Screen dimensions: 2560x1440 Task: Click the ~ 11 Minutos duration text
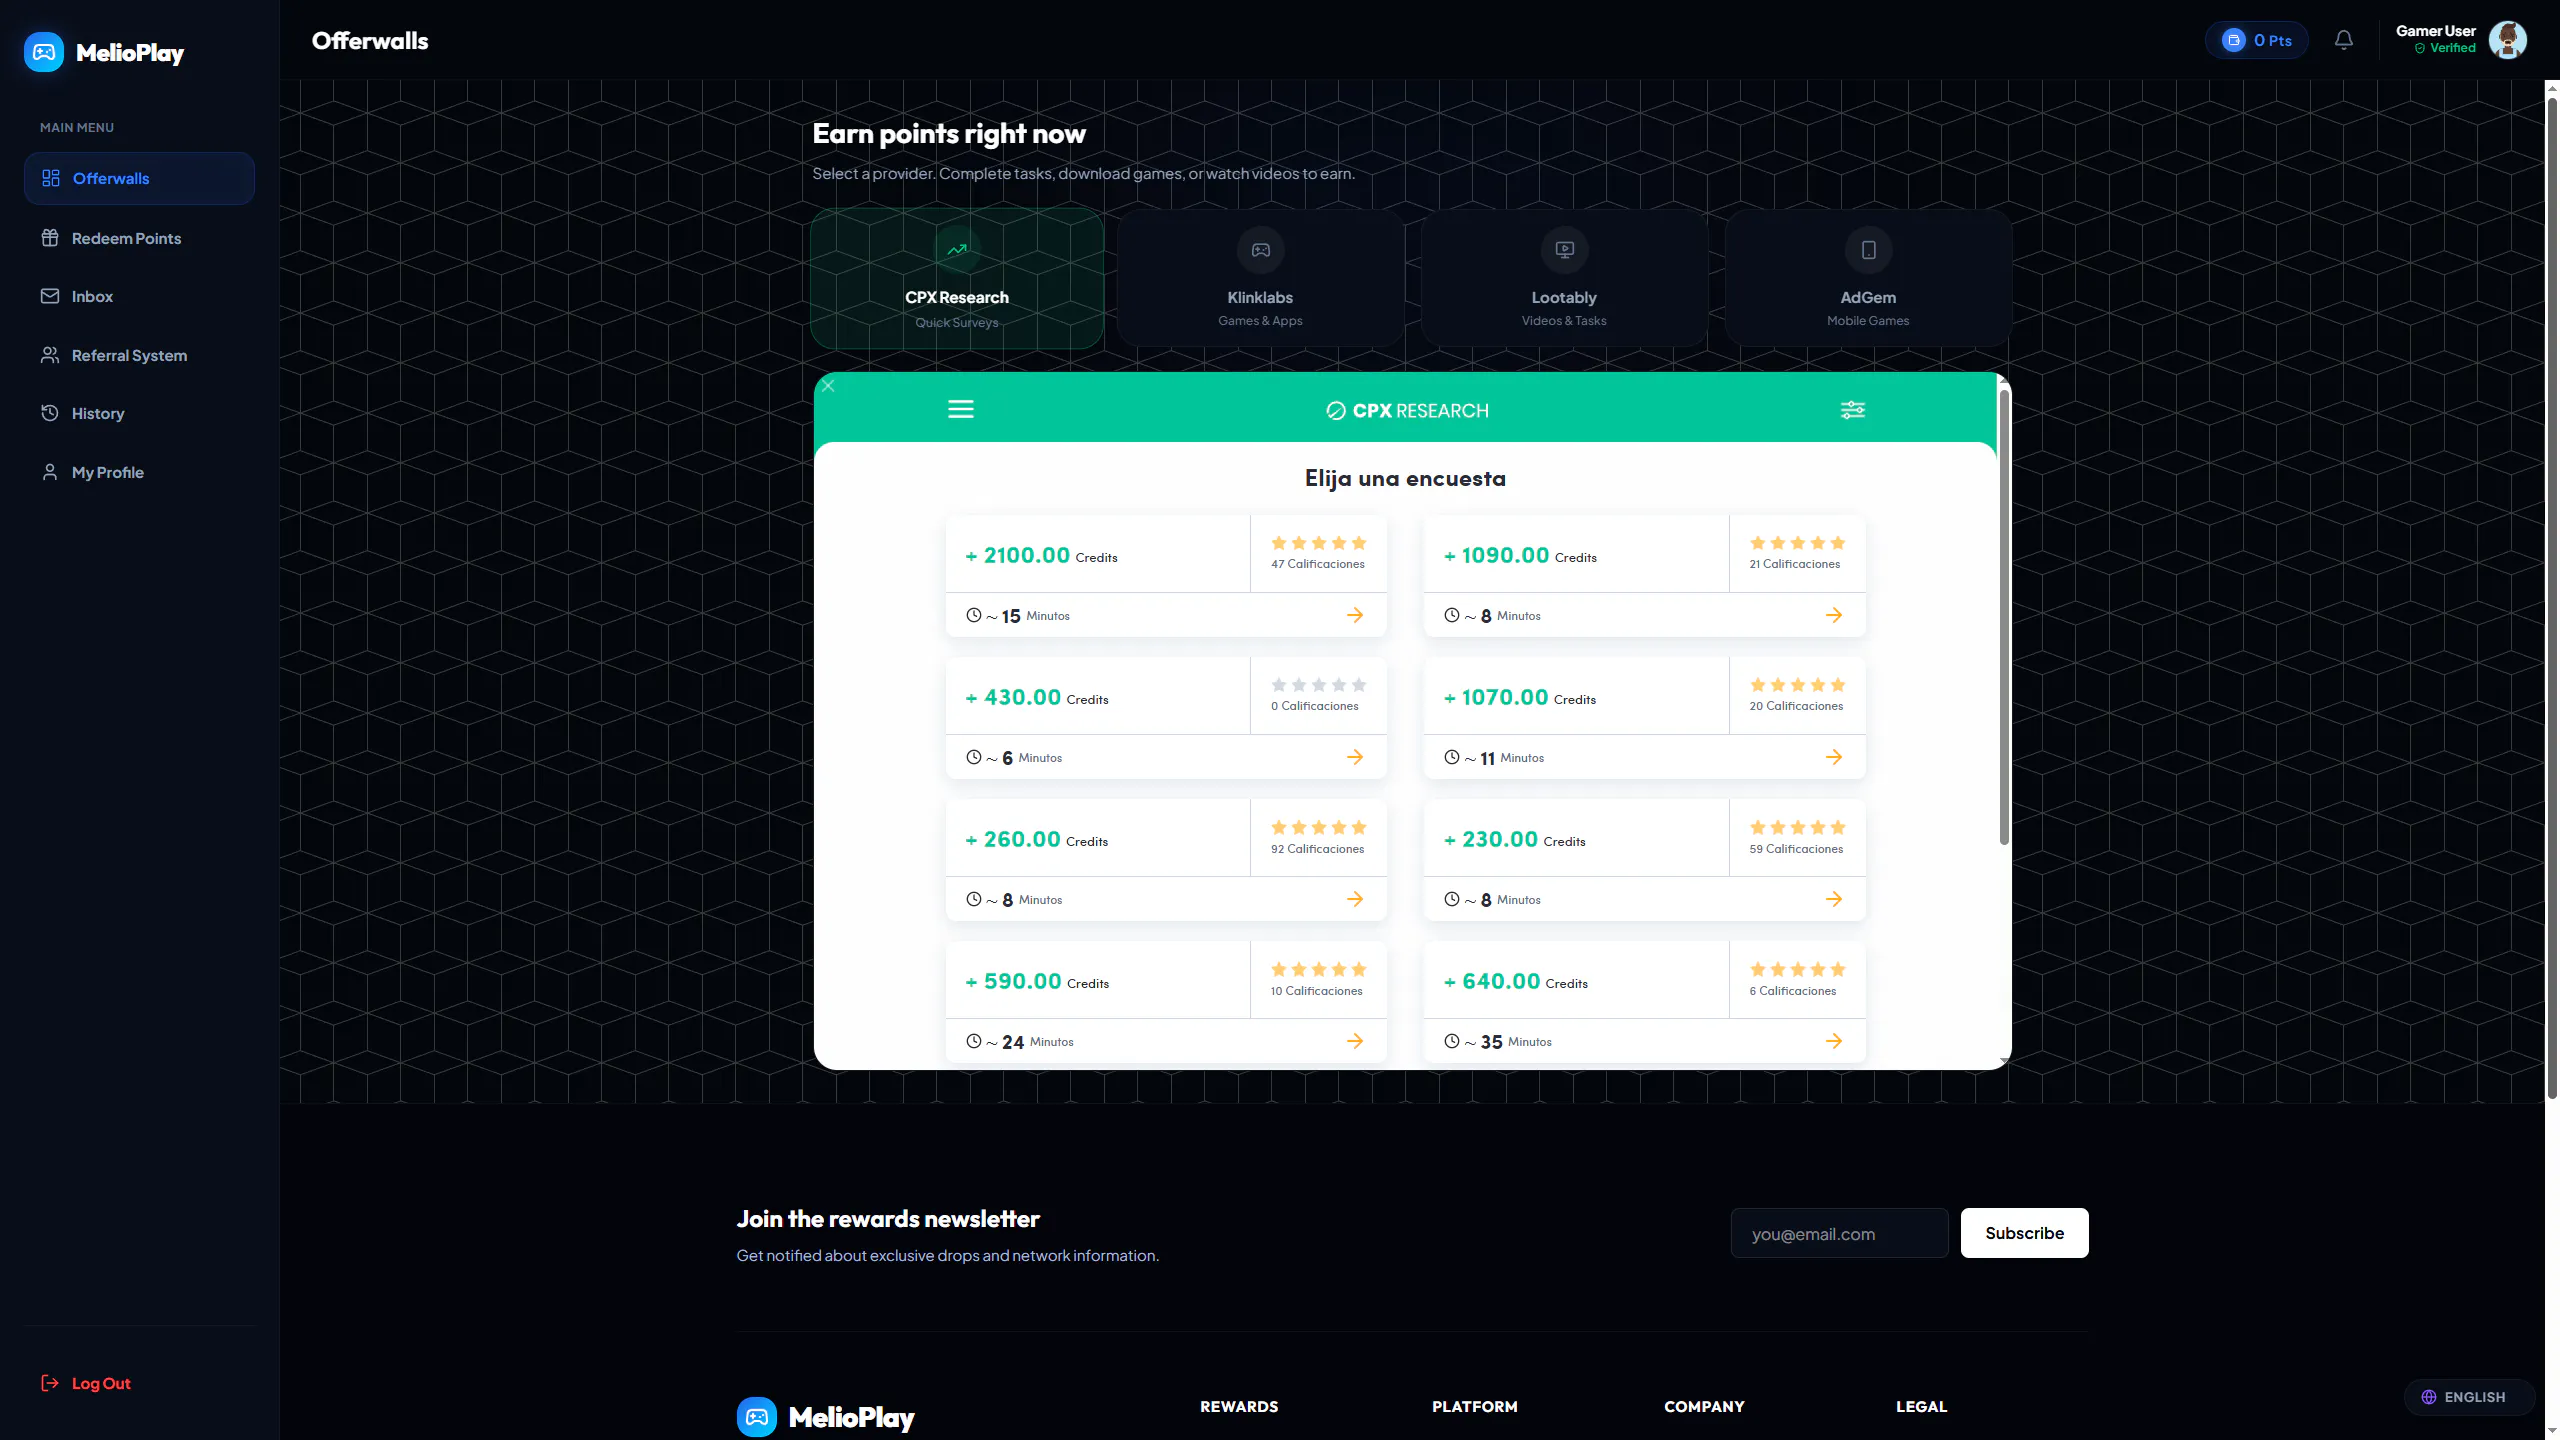click(1504, 758)
